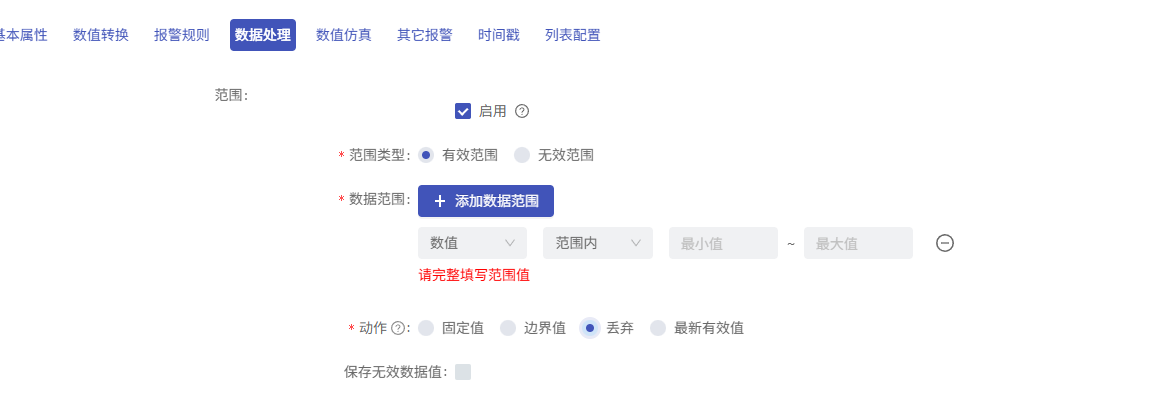Focus the 最大值 input field

click(x=858, y=243)
